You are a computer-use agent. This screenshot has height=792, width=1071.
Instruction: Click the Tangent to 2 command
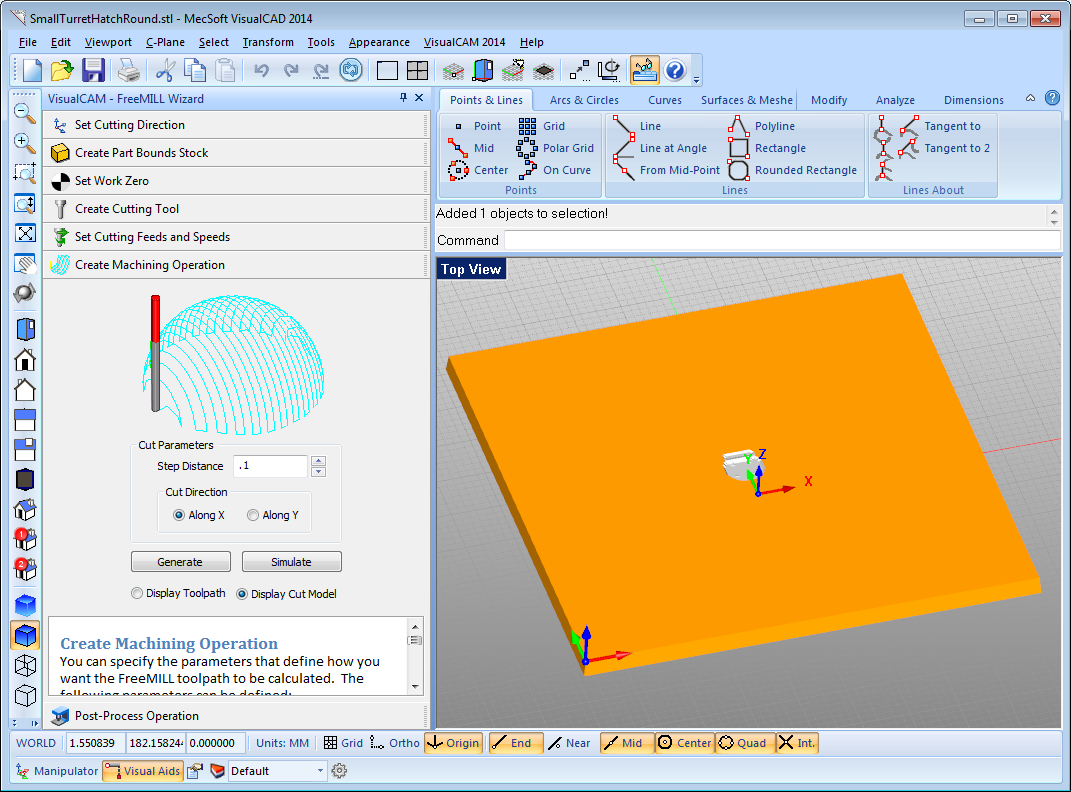click(945, 147)
